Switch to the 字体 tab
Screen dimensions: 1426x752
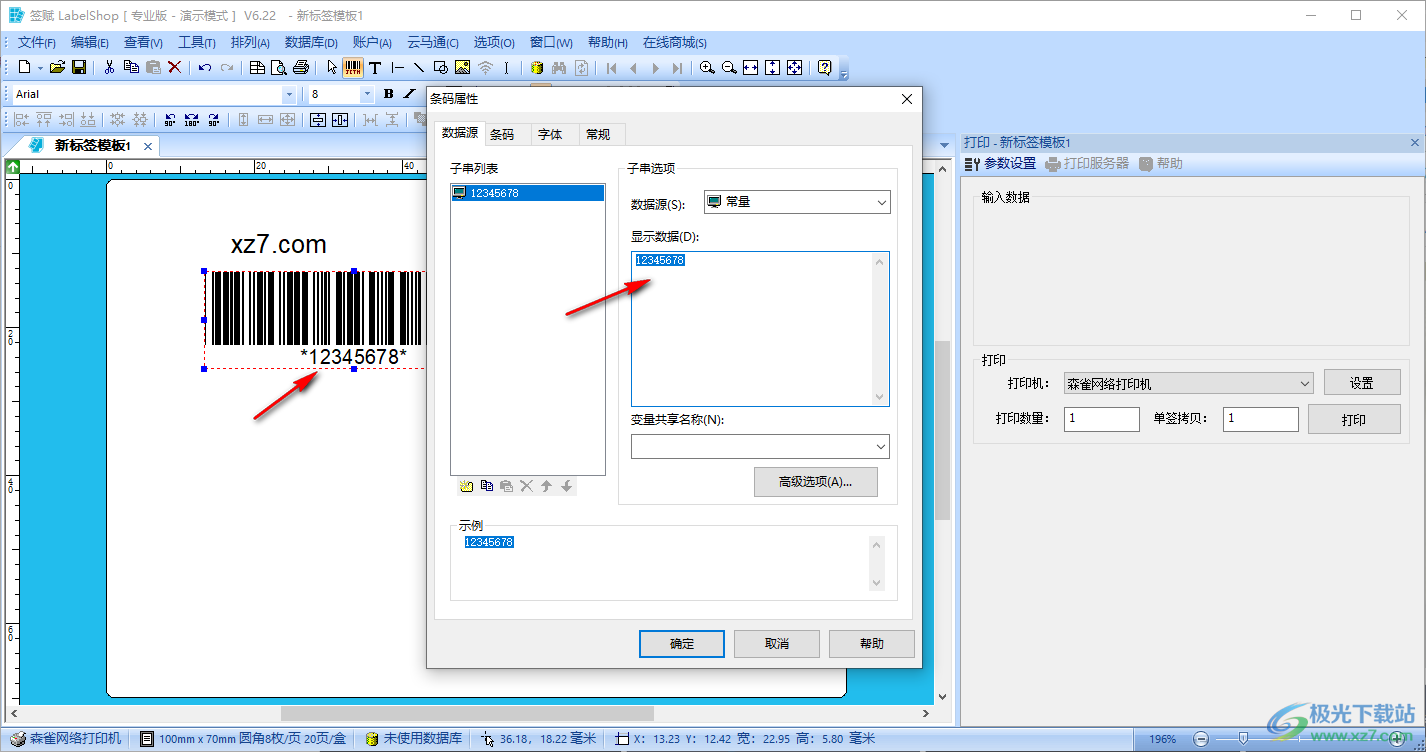coord(550,134)
